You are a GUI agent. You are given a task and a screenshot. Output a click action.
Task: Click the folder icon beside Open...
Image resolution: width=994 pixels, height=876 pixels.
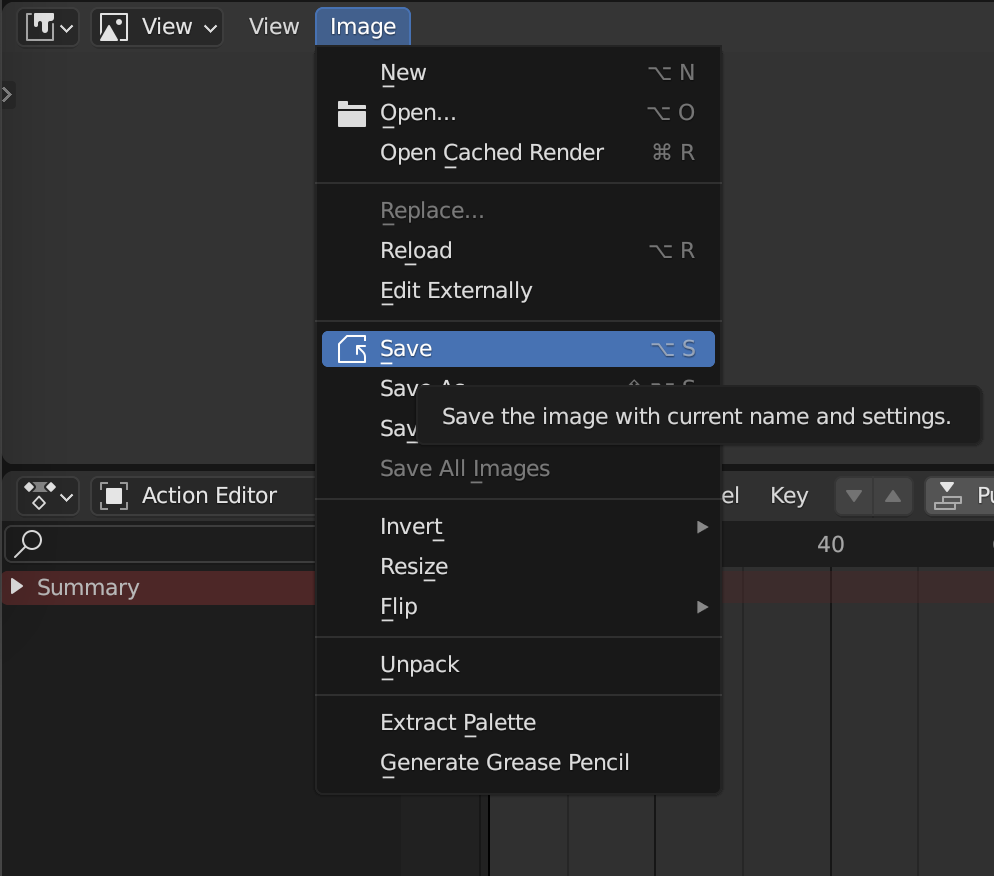pyautogui.click(x=351, y=113)
